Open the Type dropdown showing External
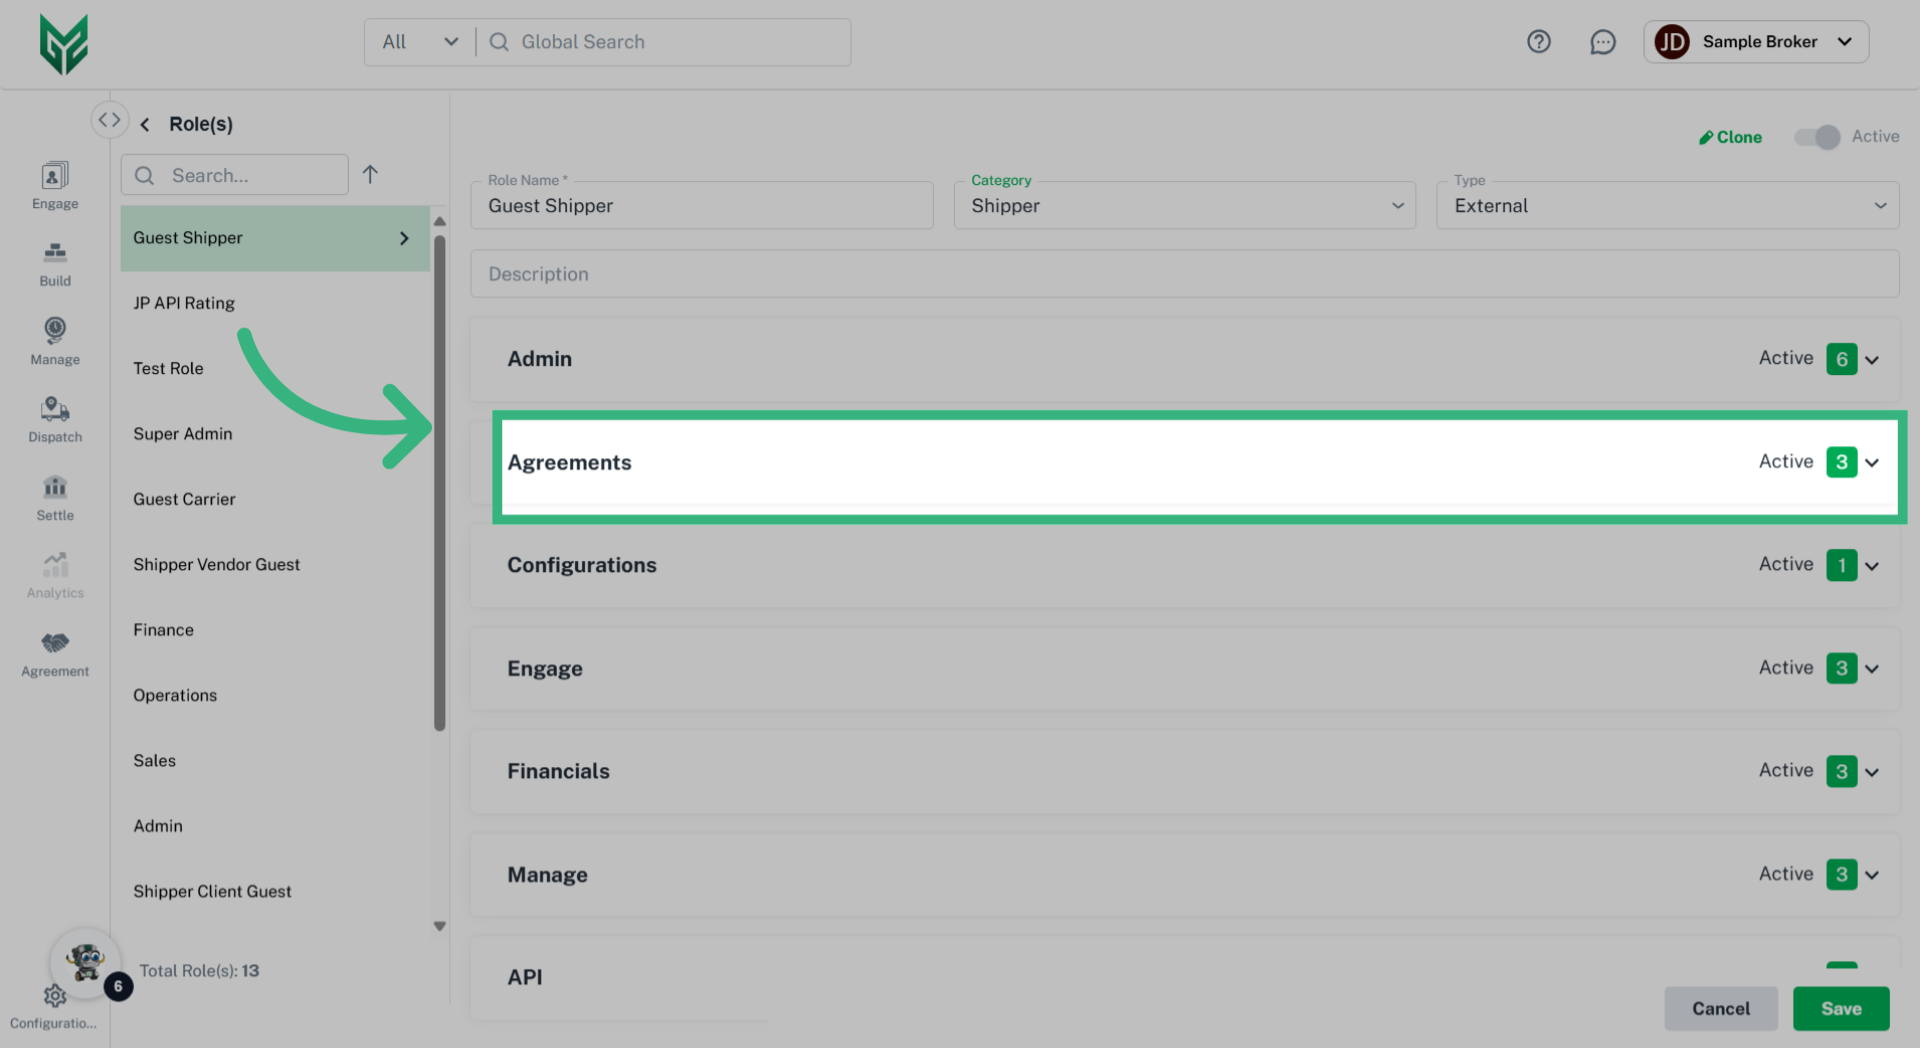1920x1048 pixels. (1879, 205)
